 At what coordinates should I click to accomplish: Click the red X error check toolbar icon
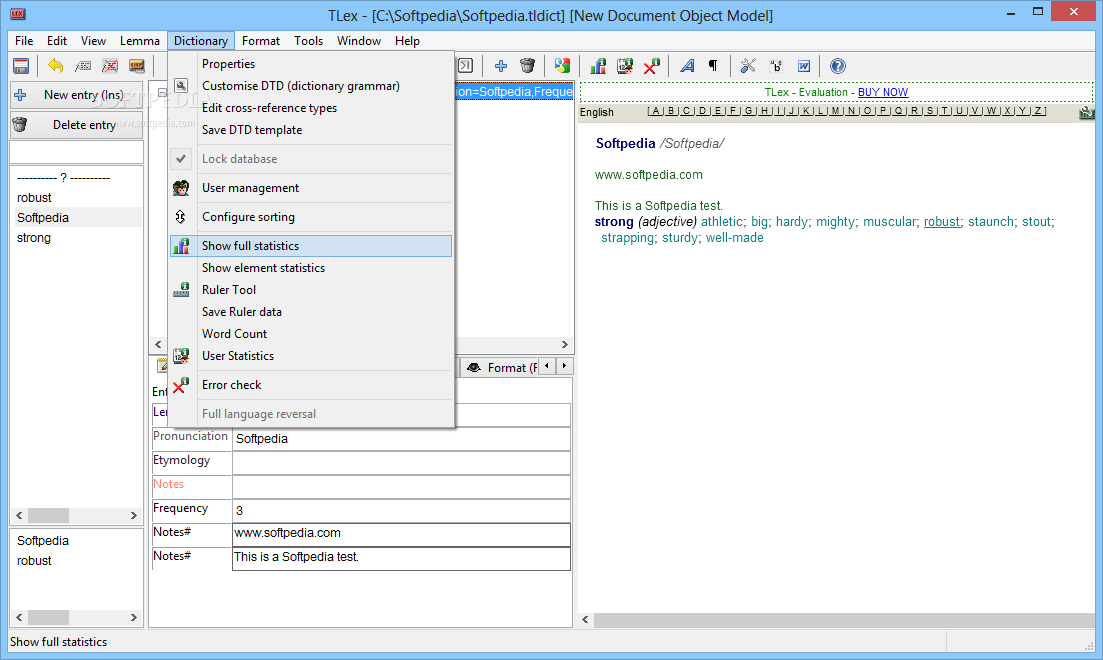(x=652, y=66)
